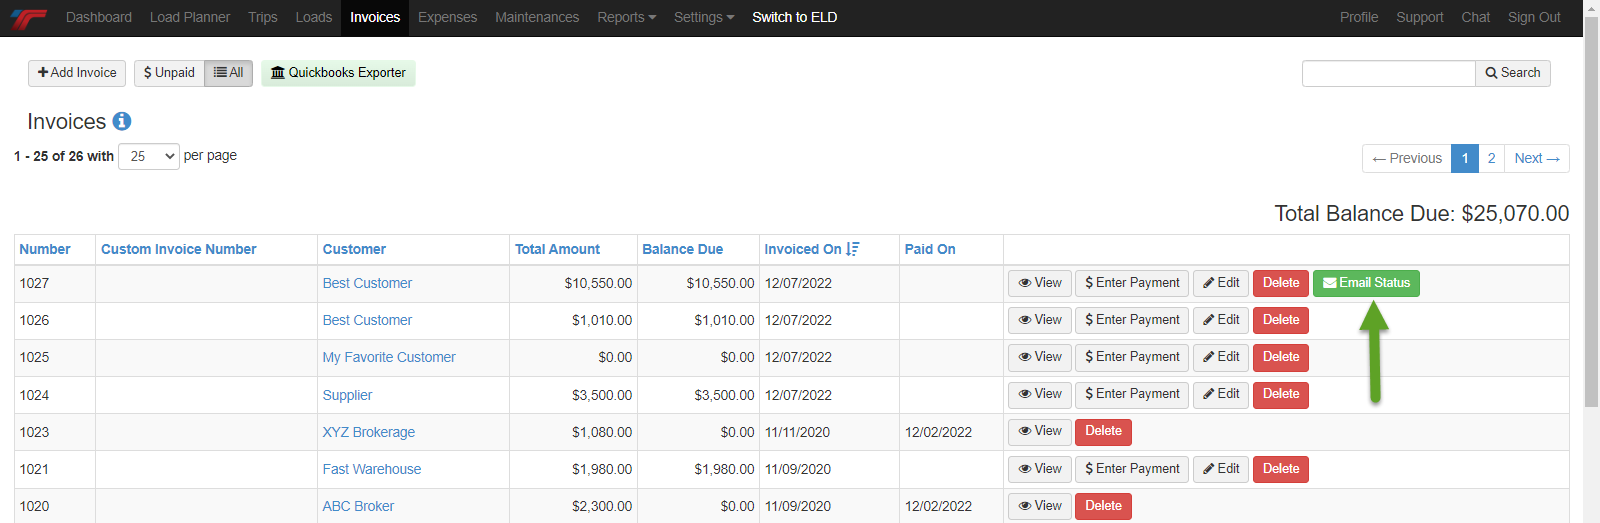The width and height of the screenshot is (1600, 523).
Task: Open the Support link
Action: pyautogui.click(x=1420, y=17)
